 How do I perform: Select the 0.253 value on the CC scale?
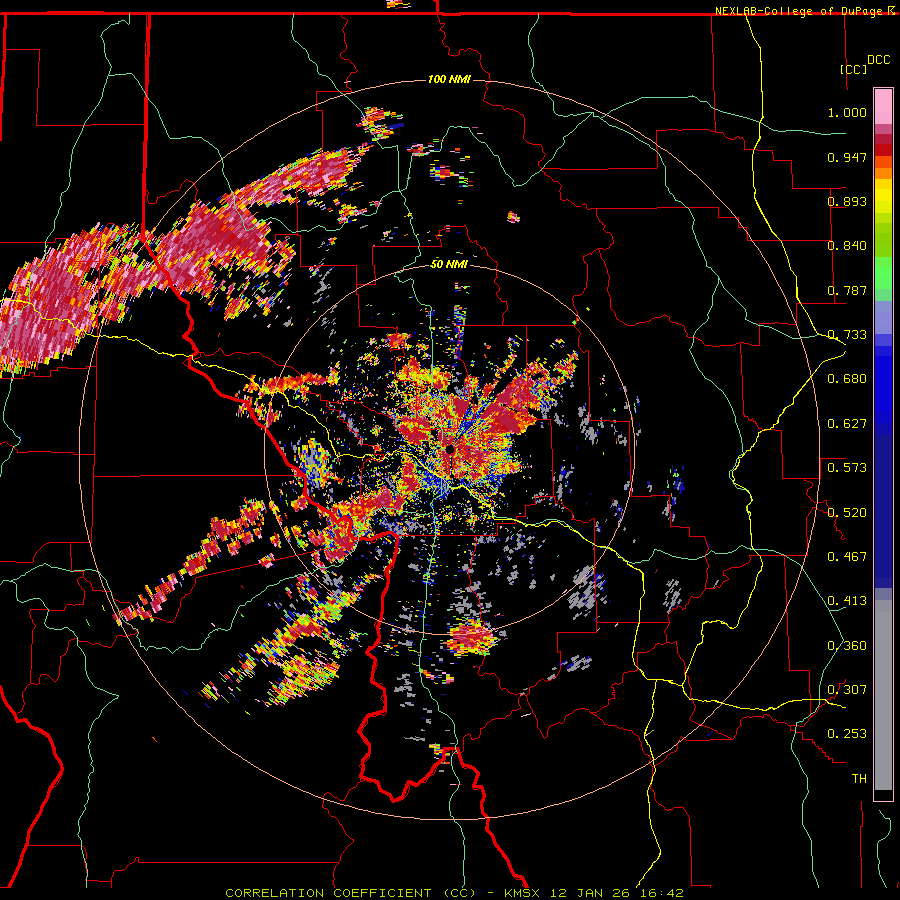pyautogui.click(x=847, y=734)
